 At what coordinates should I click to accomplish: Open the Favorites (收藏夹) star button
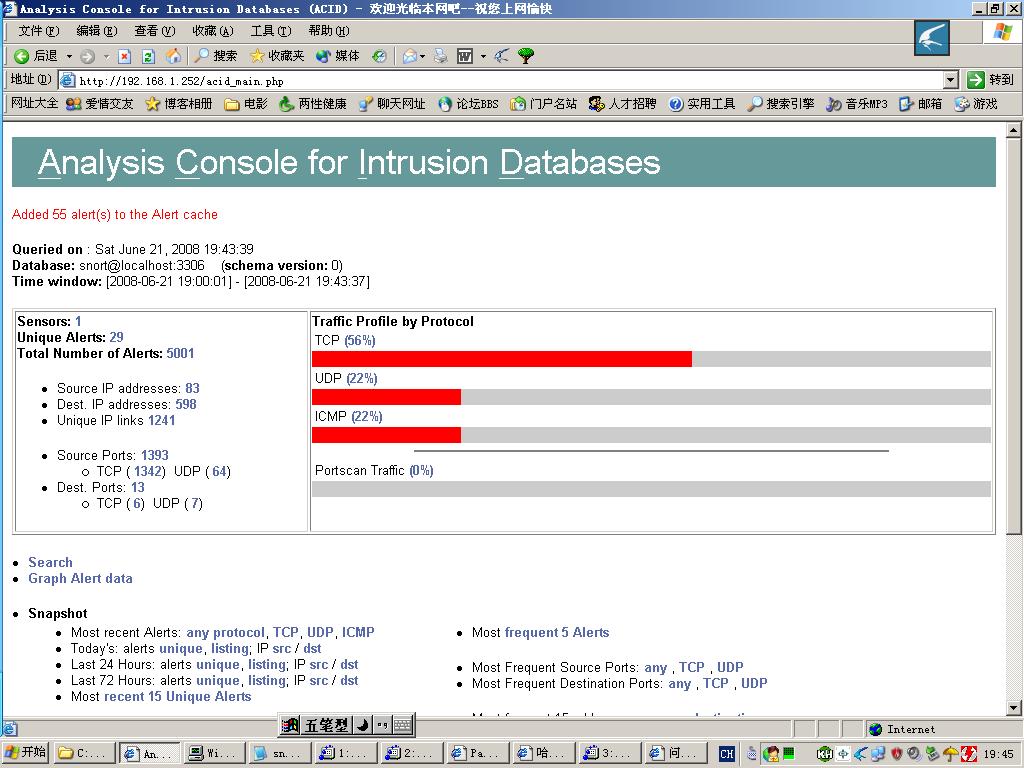[x=277, y=56]
